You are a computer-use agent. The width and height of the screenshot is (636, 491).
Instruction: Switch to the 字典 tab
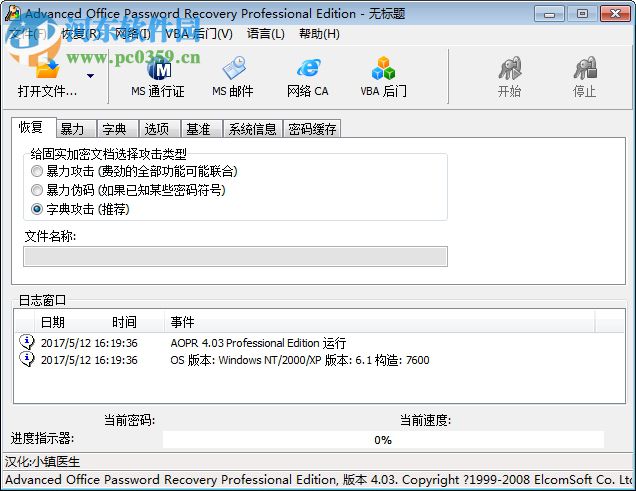pyautogui.click(x=118, y=129)
